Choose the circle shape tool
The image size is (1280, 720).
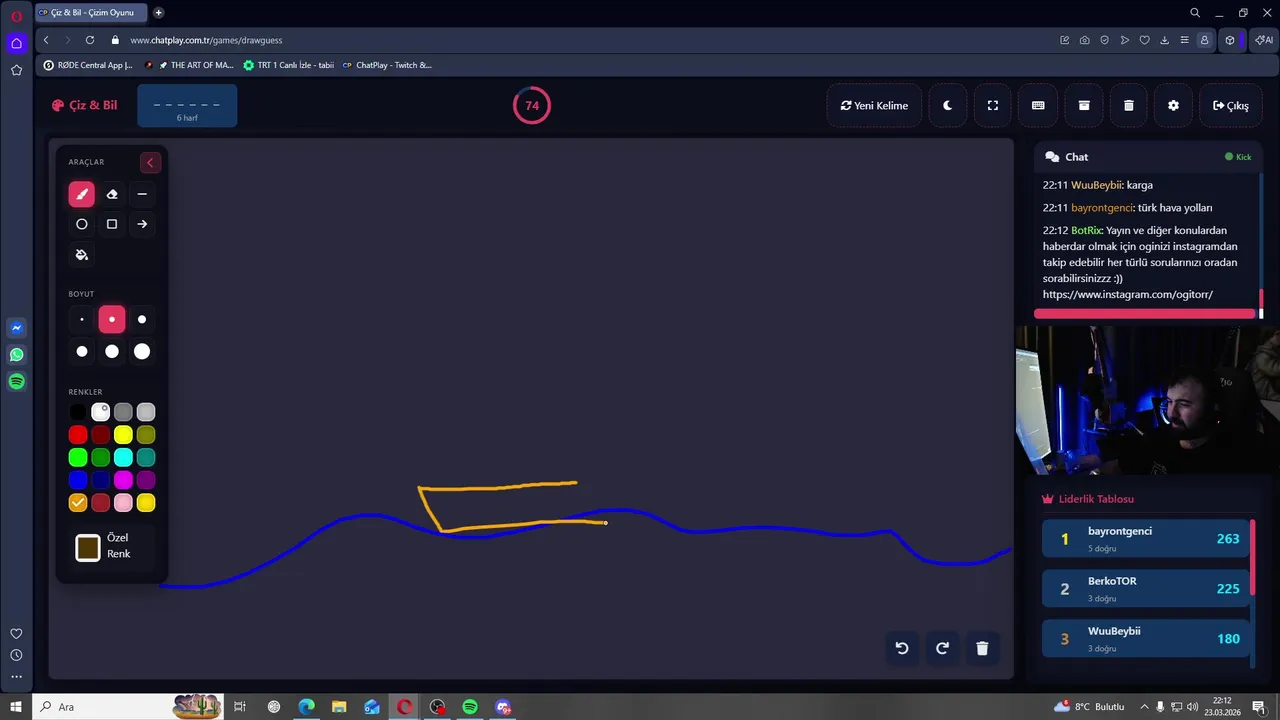point(82,224)
